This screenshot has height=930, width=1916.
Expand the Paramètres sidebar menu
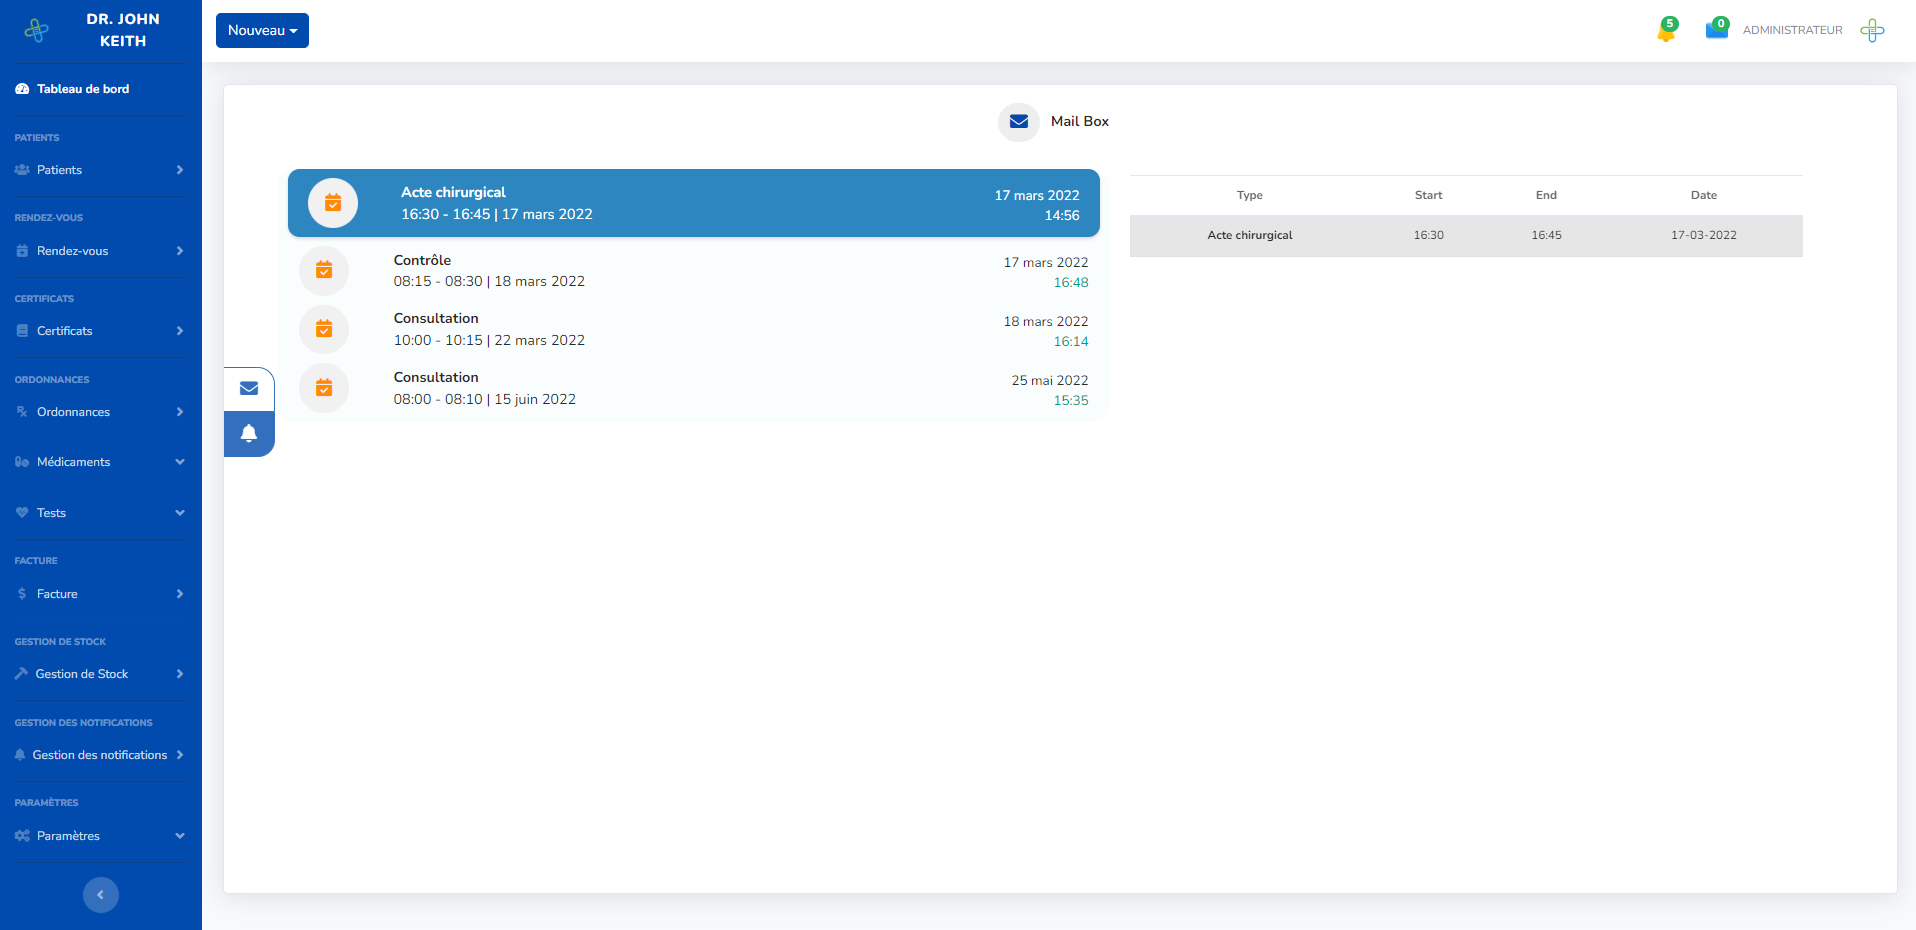click(100, 836)
